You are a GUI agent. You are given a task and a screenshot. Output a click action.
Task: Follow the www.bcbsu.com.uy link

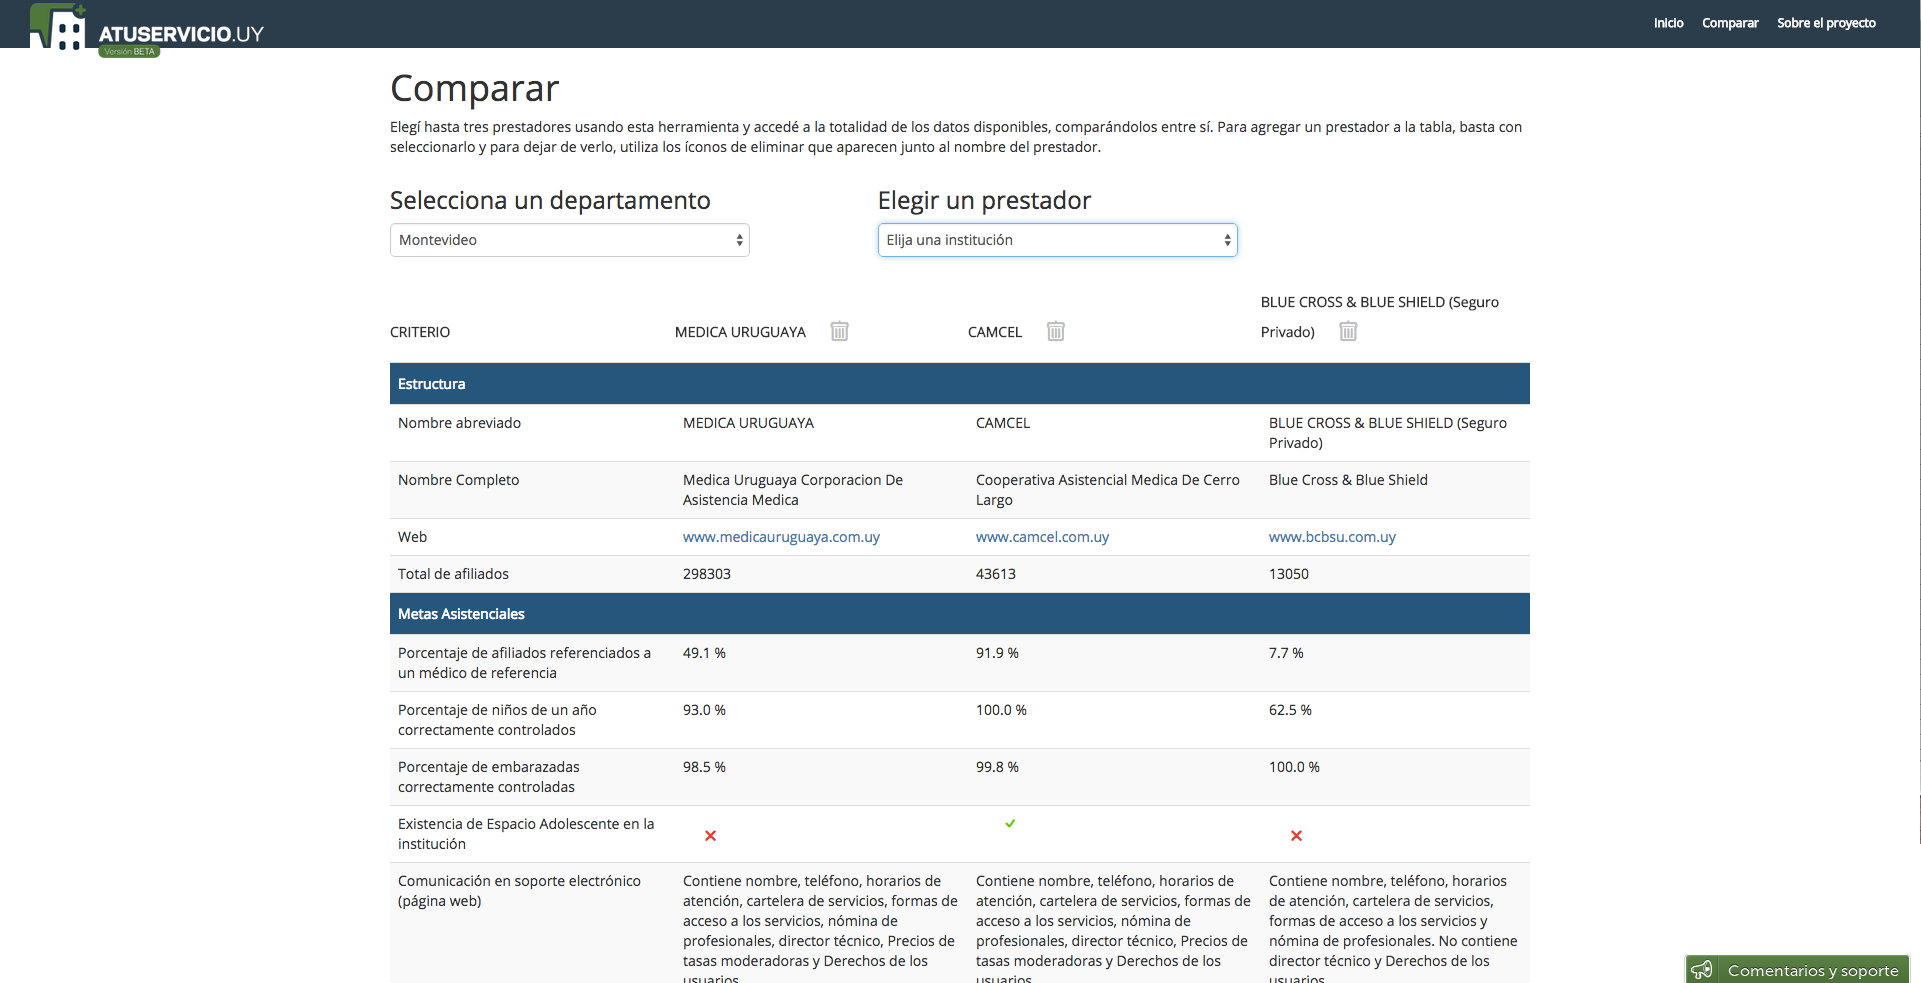tap(1332, 537)
